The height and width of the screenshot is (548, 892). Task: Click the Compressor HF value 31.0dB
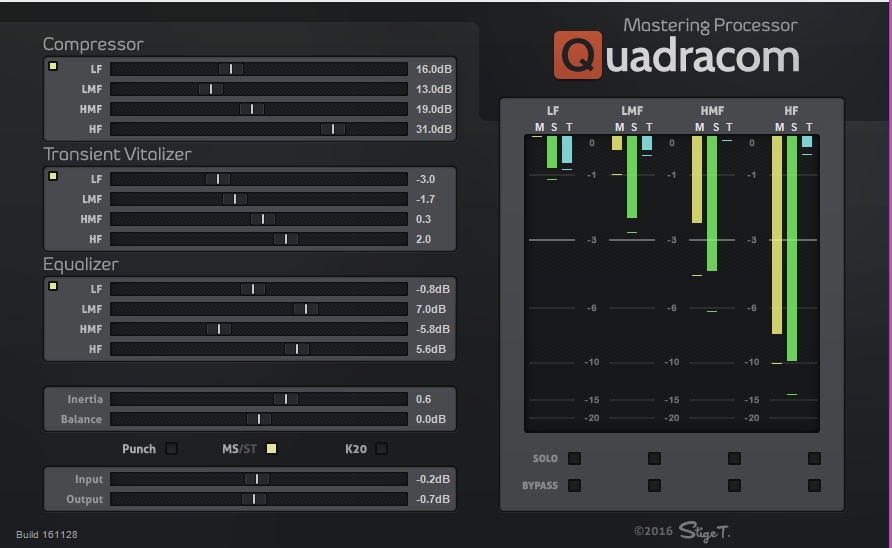tap(433, 129)
